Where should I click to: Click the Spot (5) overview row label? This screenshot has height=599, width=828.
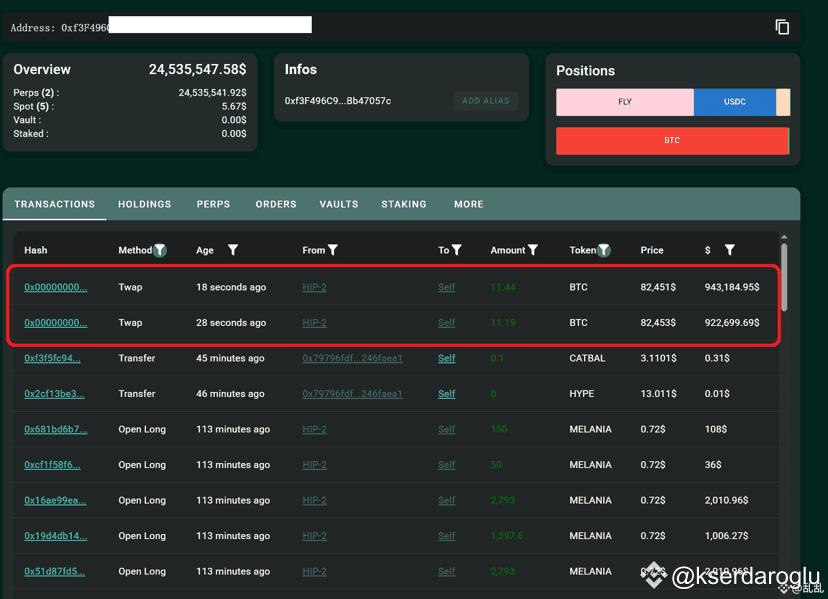coord(33,106)
